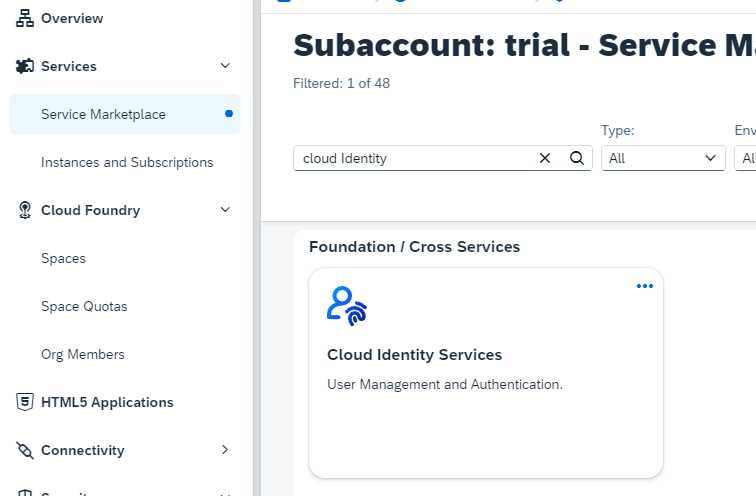
Task: Clear the search field with the X icon
Action: coord(545,158)
